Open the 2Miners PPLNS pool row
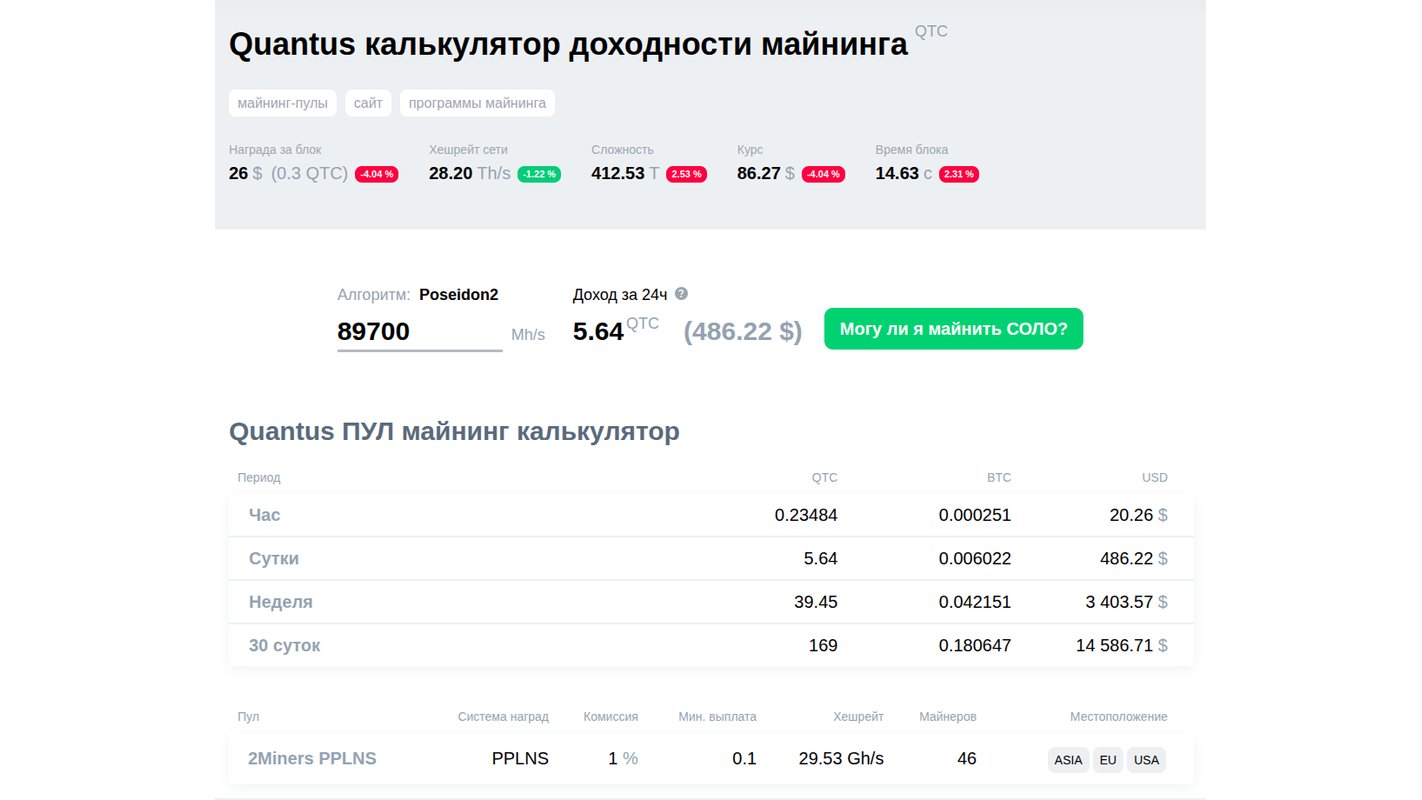This screenshot has height=800, width=1422. coord(711,759)
